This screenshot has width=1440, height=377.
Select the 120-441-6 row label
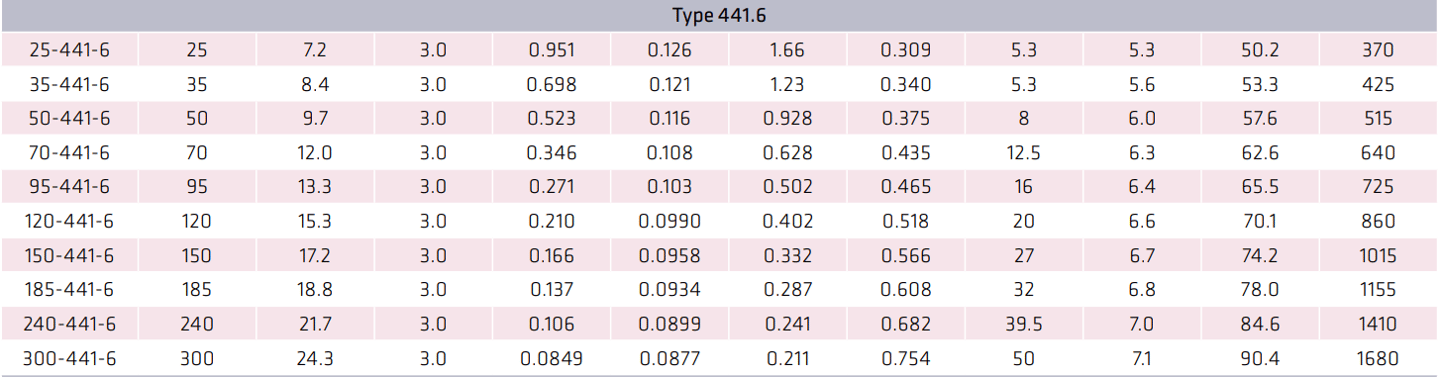click(x=70, y=221)
